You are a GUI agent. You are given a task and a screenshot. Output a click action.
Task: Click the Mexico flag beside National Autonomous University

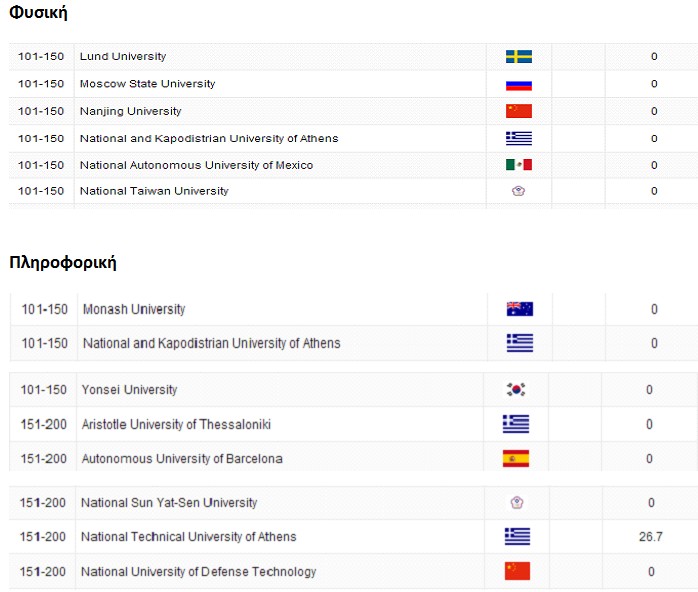(x=519, y=165)
